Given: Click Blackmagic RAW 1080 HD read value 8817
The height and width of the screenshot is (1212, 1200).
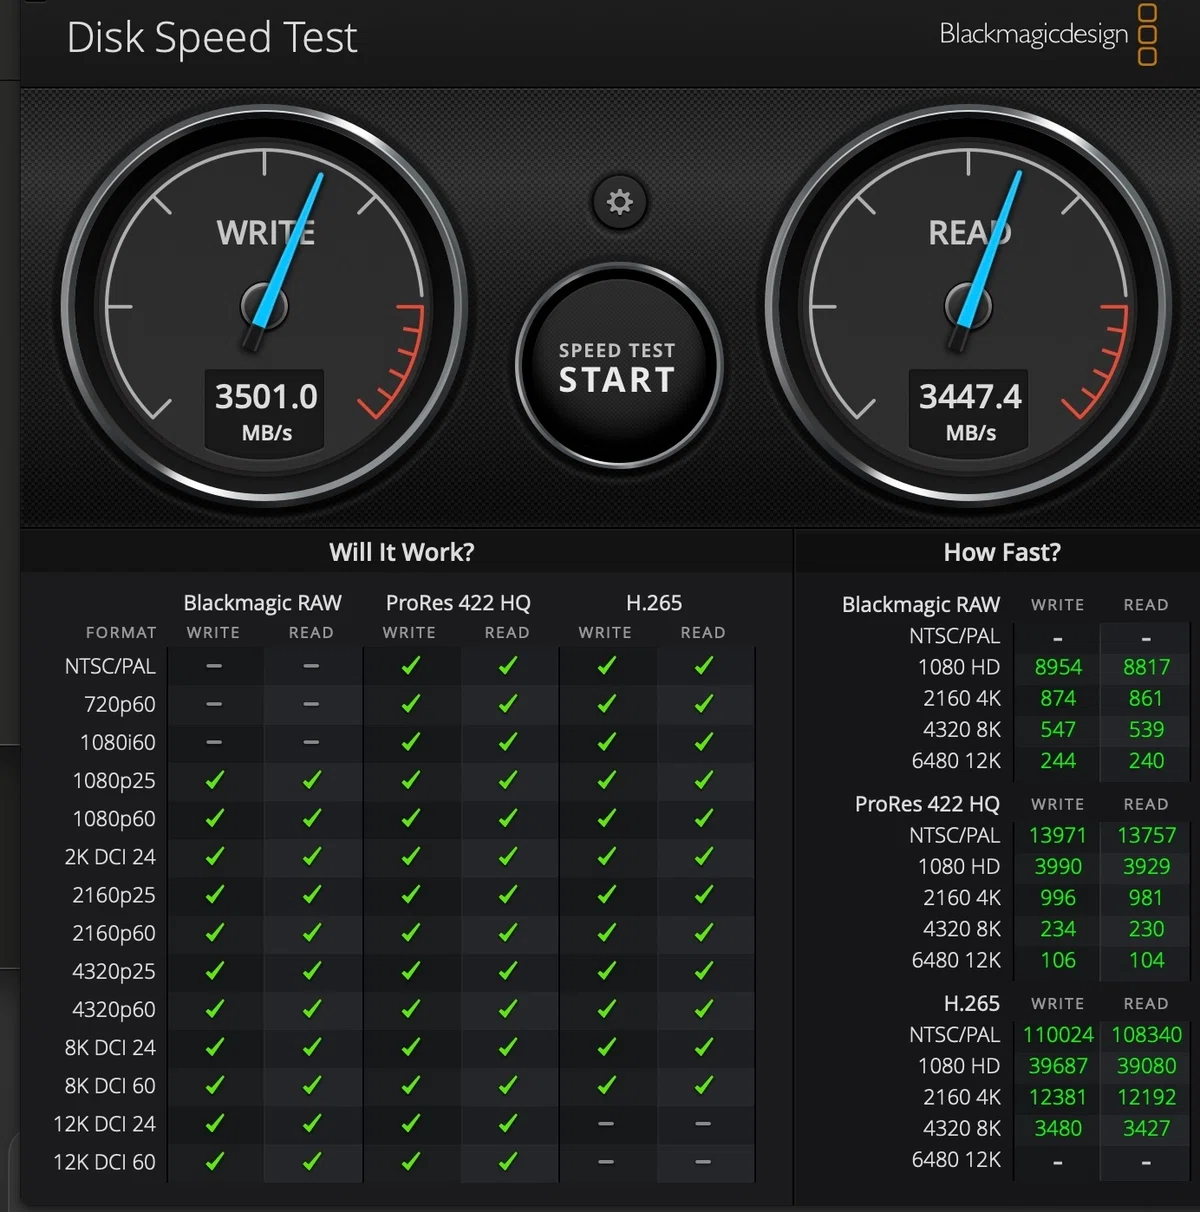Looking at the screenshot, I should 1146,667.
